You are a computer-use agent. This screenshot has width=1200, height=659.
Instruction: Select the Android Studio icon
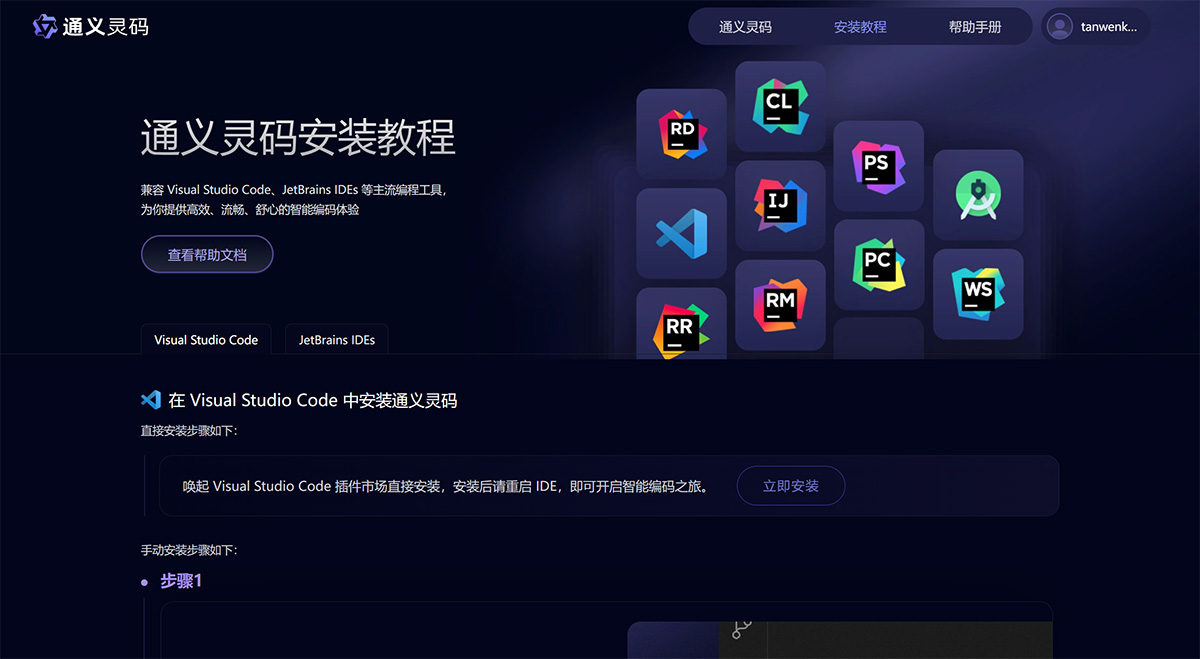click(x=977, y=195)
